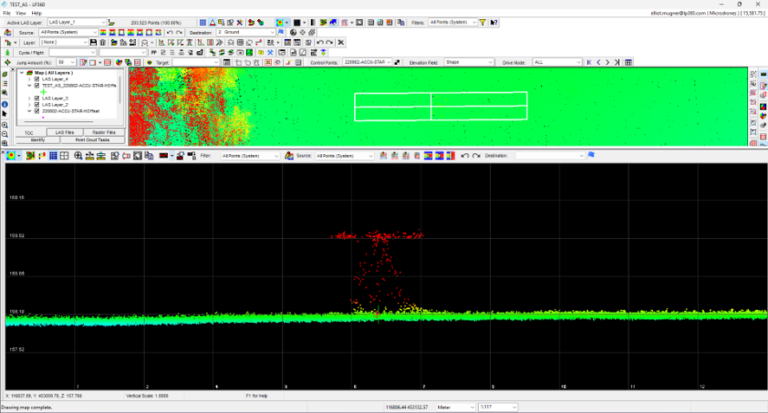Viewport: 768px width, 413px height.
Task: Open profile view Filter dropdown
Action: (250, 156)
